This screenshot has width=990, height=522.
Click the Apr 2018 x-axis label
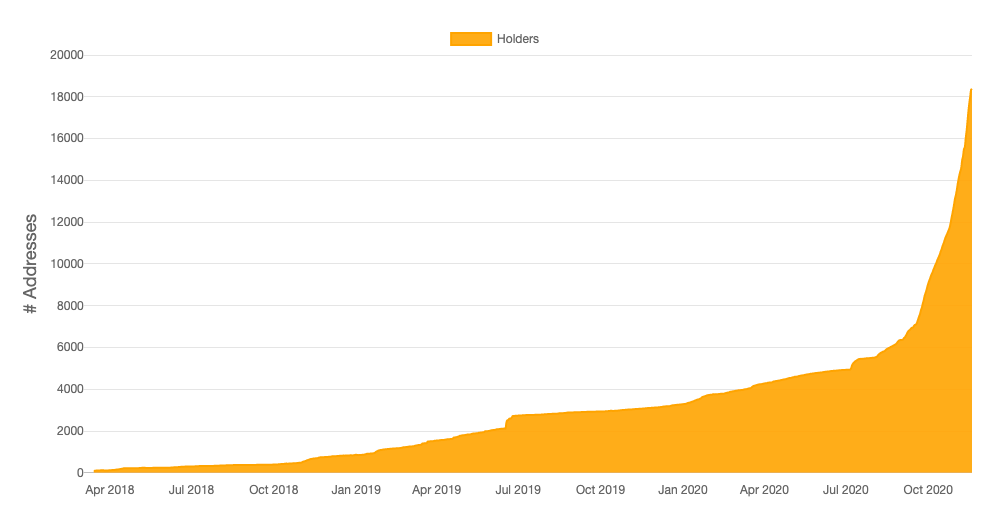tap(109, 490)
